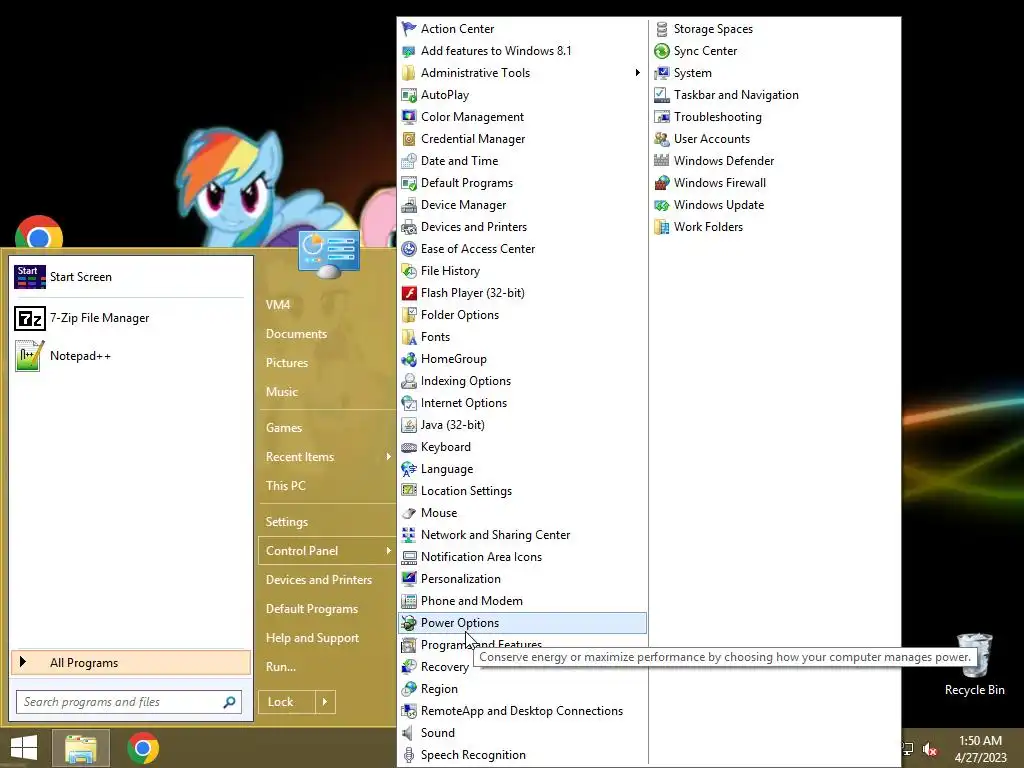1024x768 pixels.
Task: Open the Fonts folder icon
Action: click(x=409, y=337)
